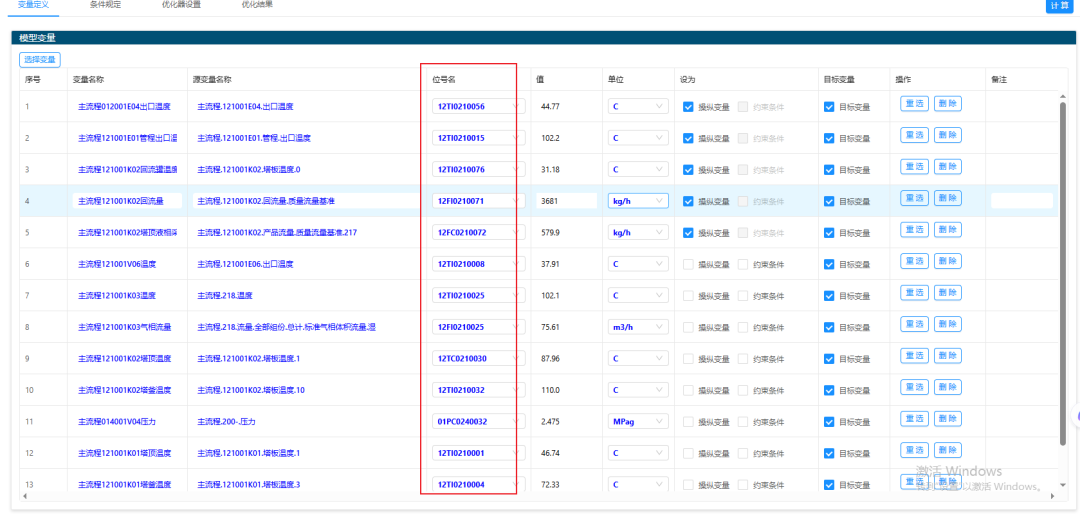Image resolution: width=1080 pixels, height=517 pixels.
Task: Click the 主流程121001K02回流量 name field
Action: click(x=127, y=201)
